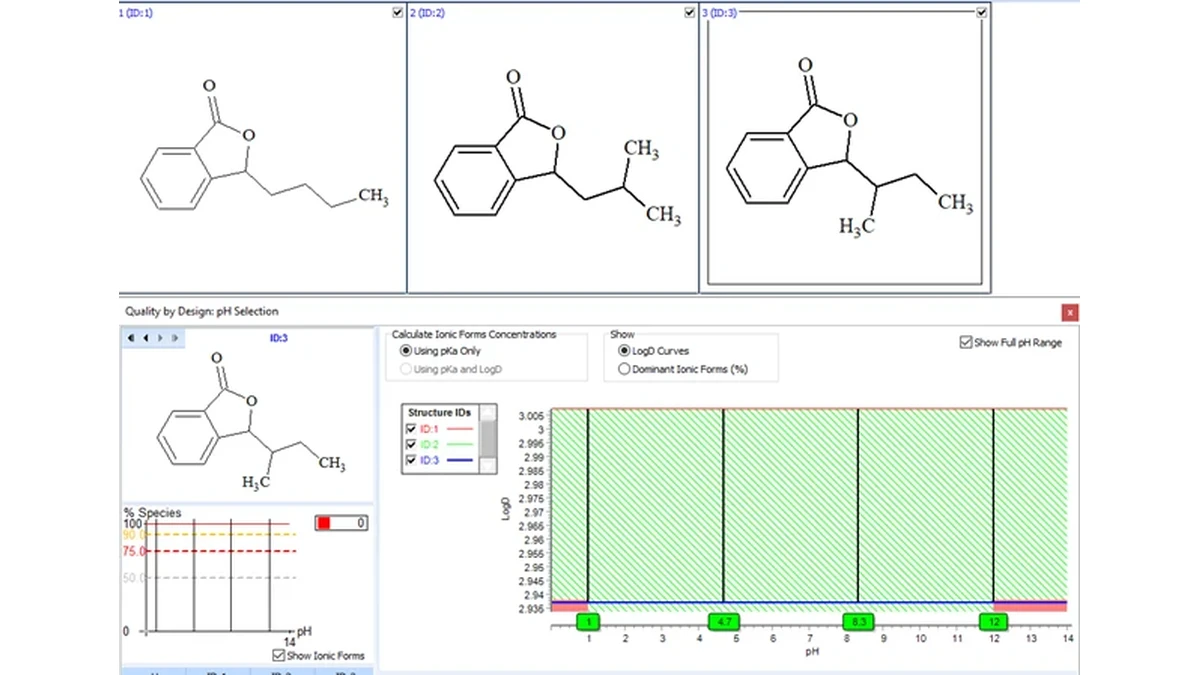The image size is (1200, 675).
Task: Click the pH 8.3 marker handle
Action: click(x=858, y=622)
